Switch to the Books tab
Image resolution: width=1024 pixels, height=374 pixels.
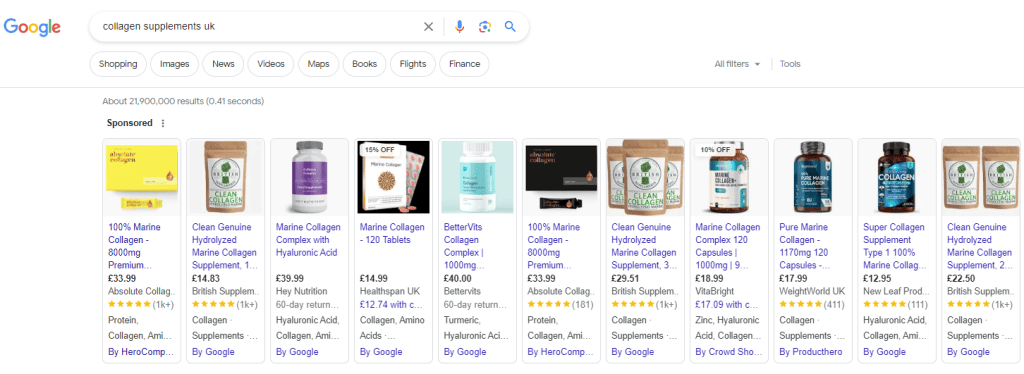tap(364, 64)
